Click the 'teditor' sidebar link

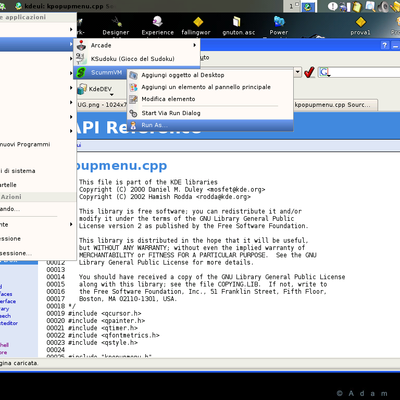(9, 323)
